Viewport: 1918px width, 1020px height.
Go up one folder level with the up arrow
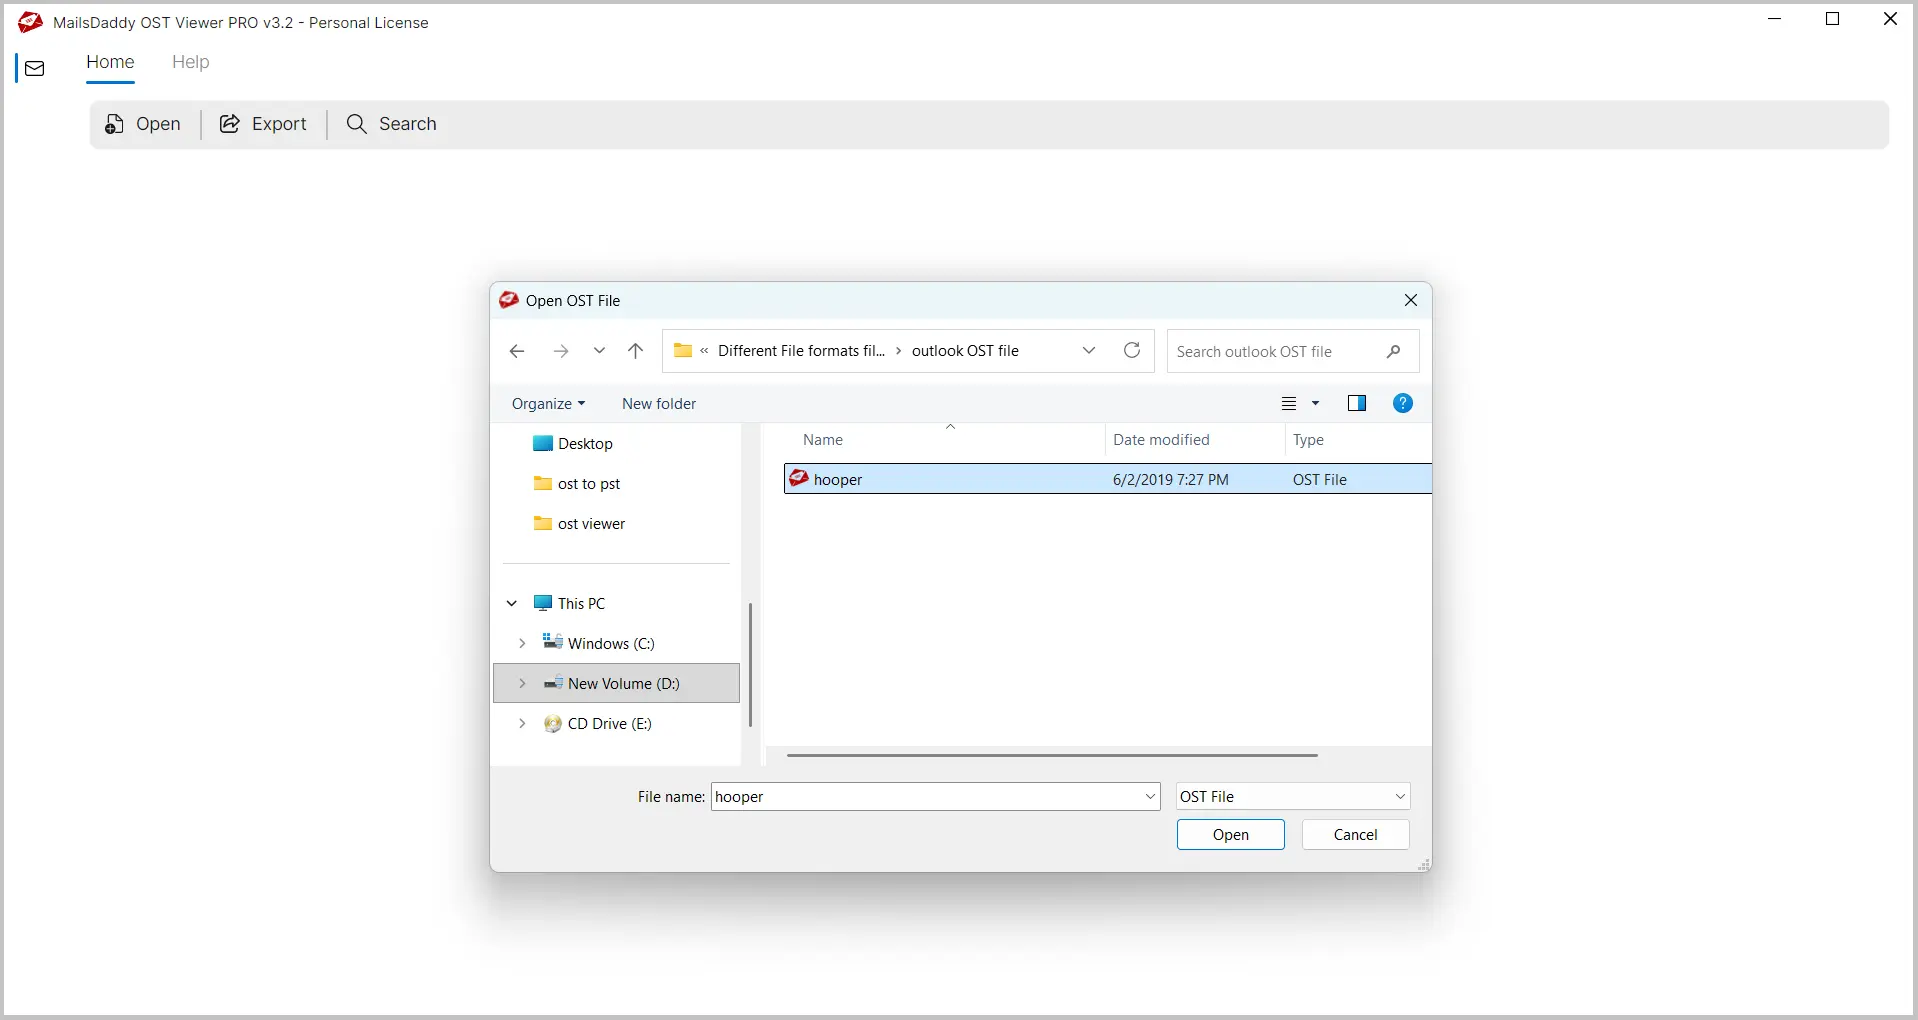pyautogui.click(x=636, y=351)
